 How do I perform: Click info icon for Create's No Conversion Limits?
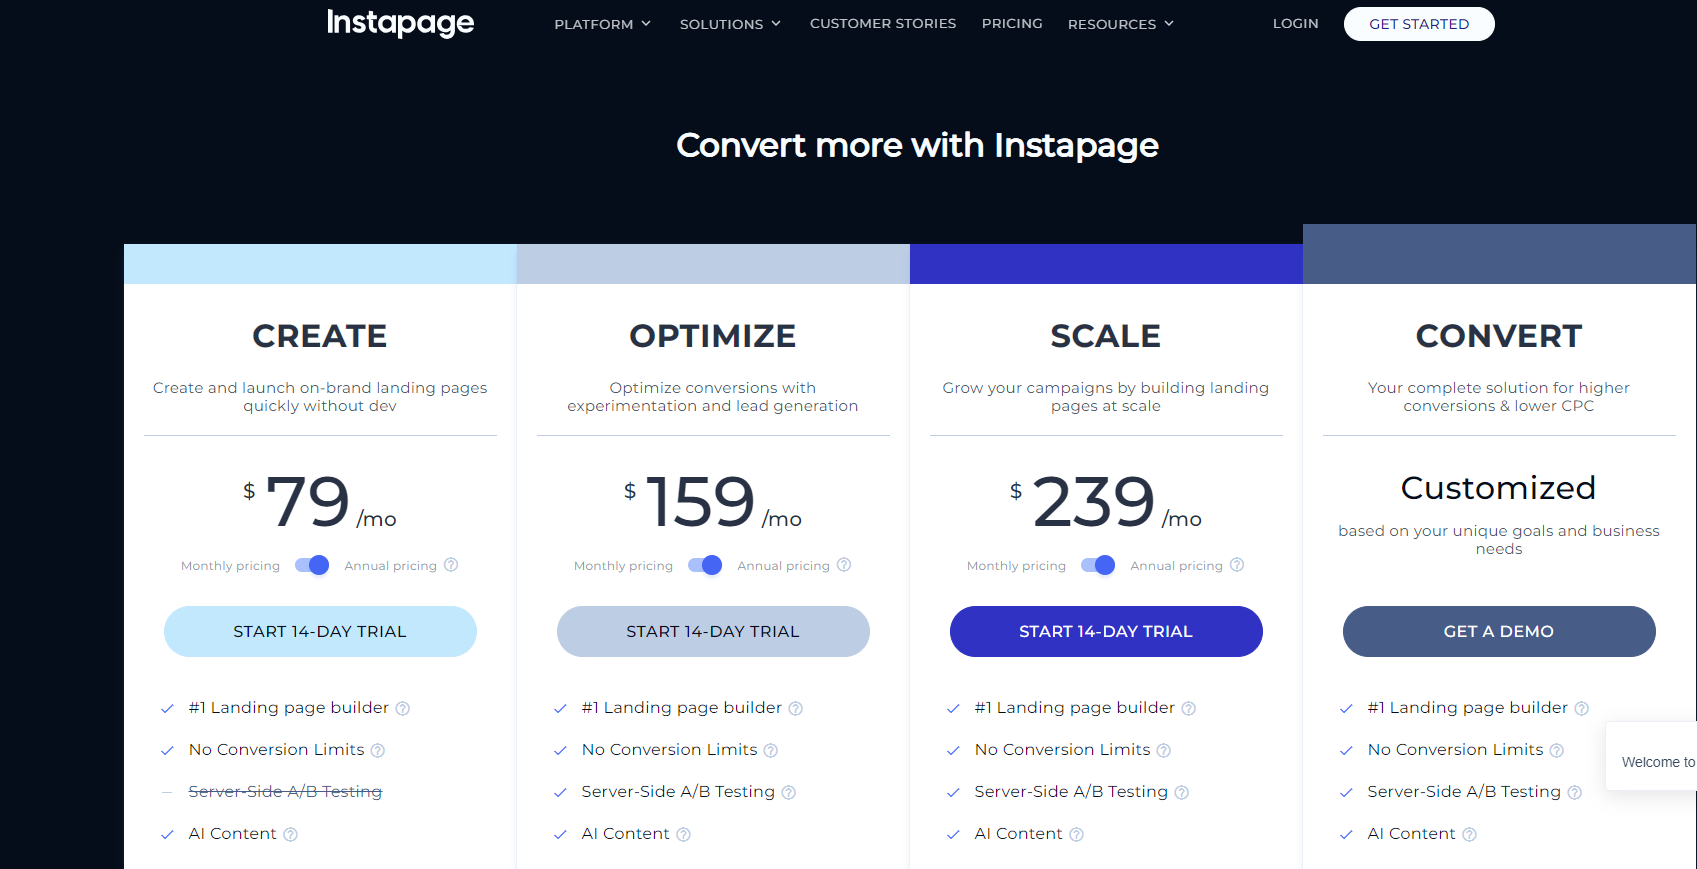pos(378,751)
